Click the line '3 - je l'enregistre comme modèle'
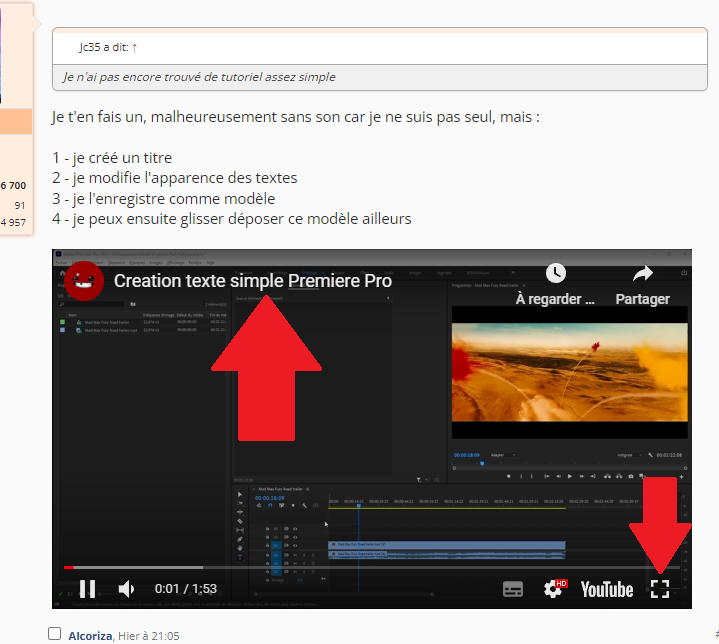This screenshot has width=719, height=644. (x=164, y=199)
